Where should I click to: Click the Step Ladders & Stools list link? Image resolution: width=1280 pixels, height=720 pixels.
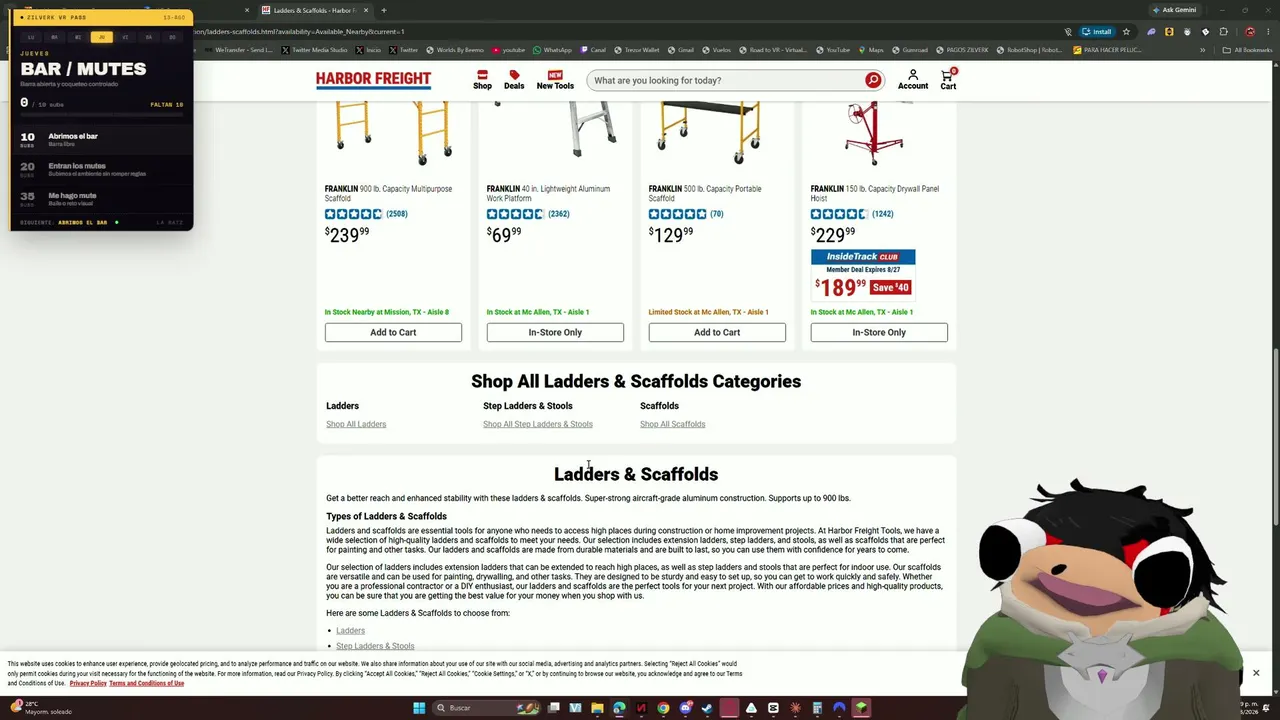point(375,646)
